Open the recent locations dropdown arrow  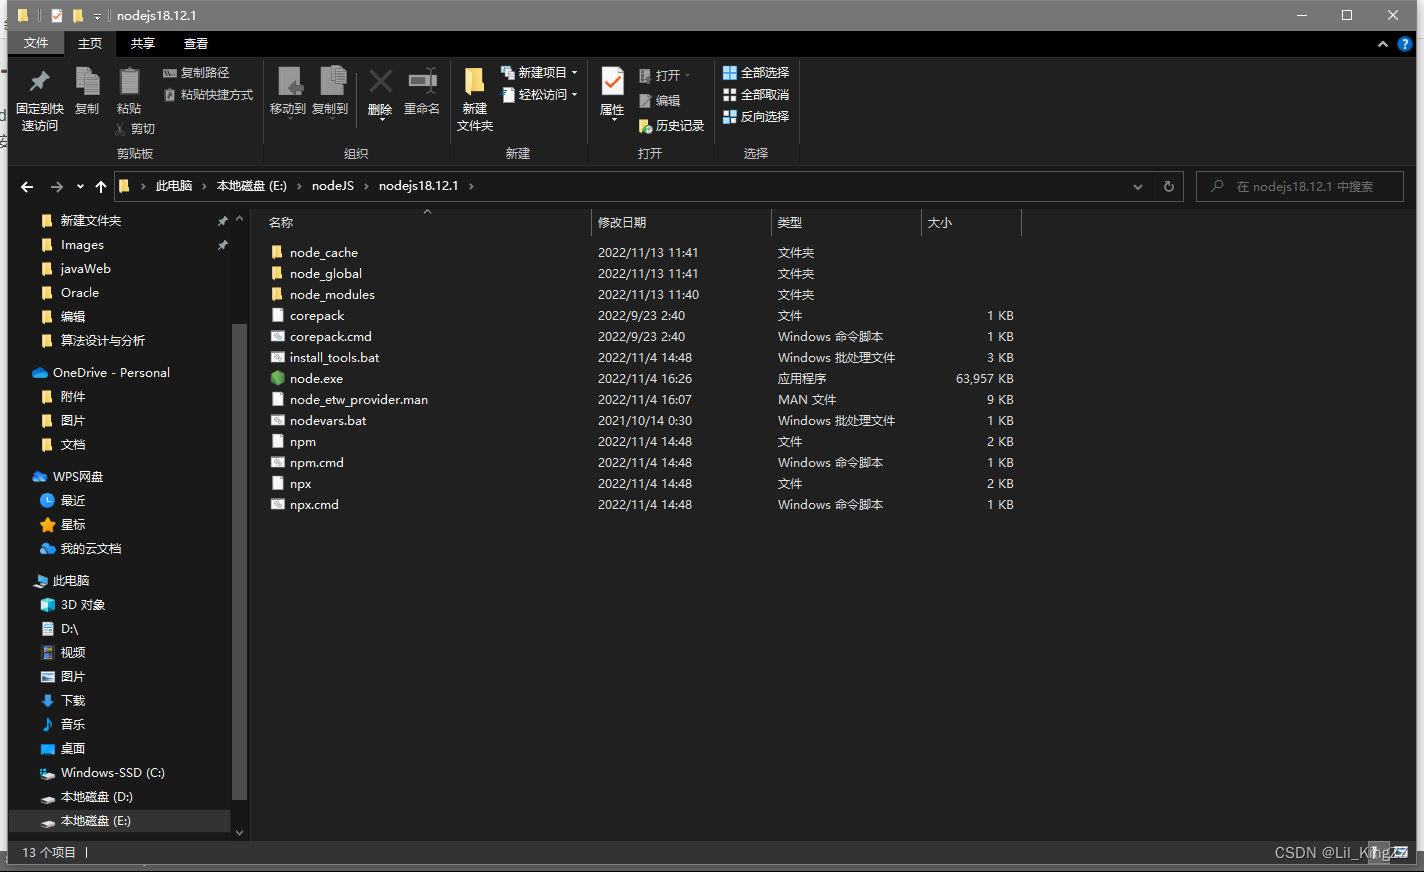click(80, 186)
